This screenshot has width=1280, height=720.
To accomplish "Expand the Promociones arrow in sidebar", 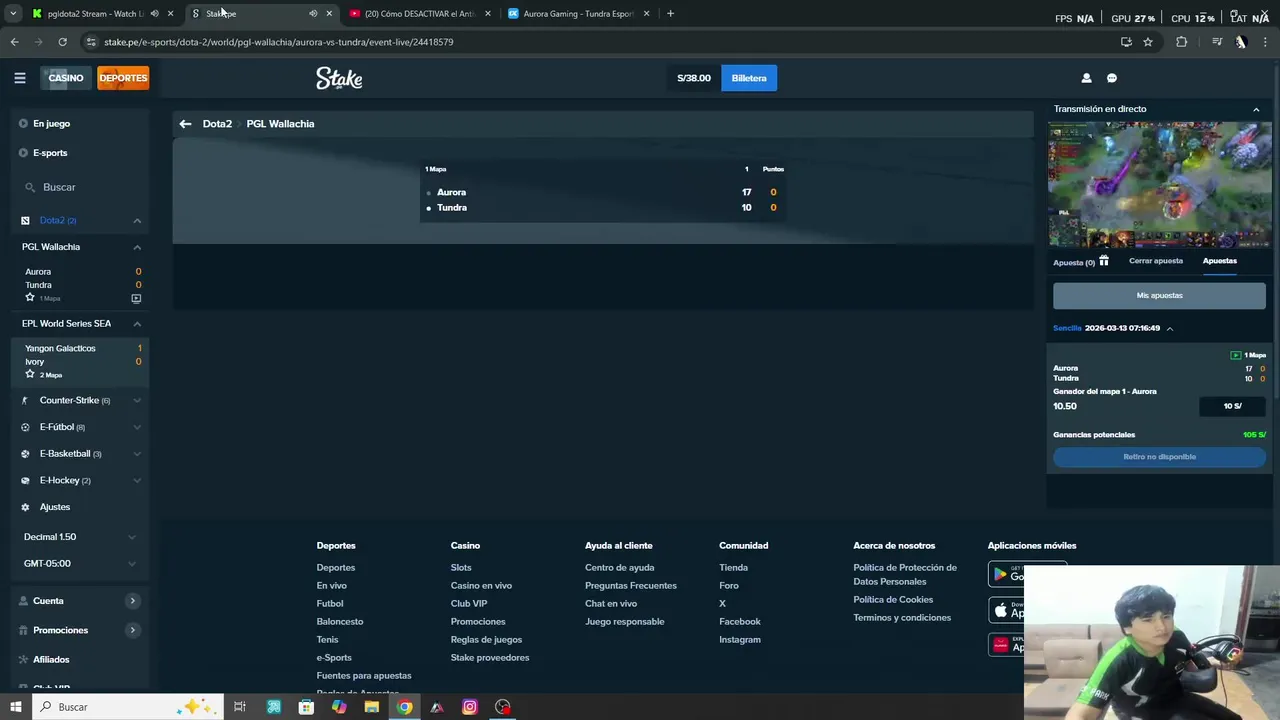I will (x=132, y=630).
